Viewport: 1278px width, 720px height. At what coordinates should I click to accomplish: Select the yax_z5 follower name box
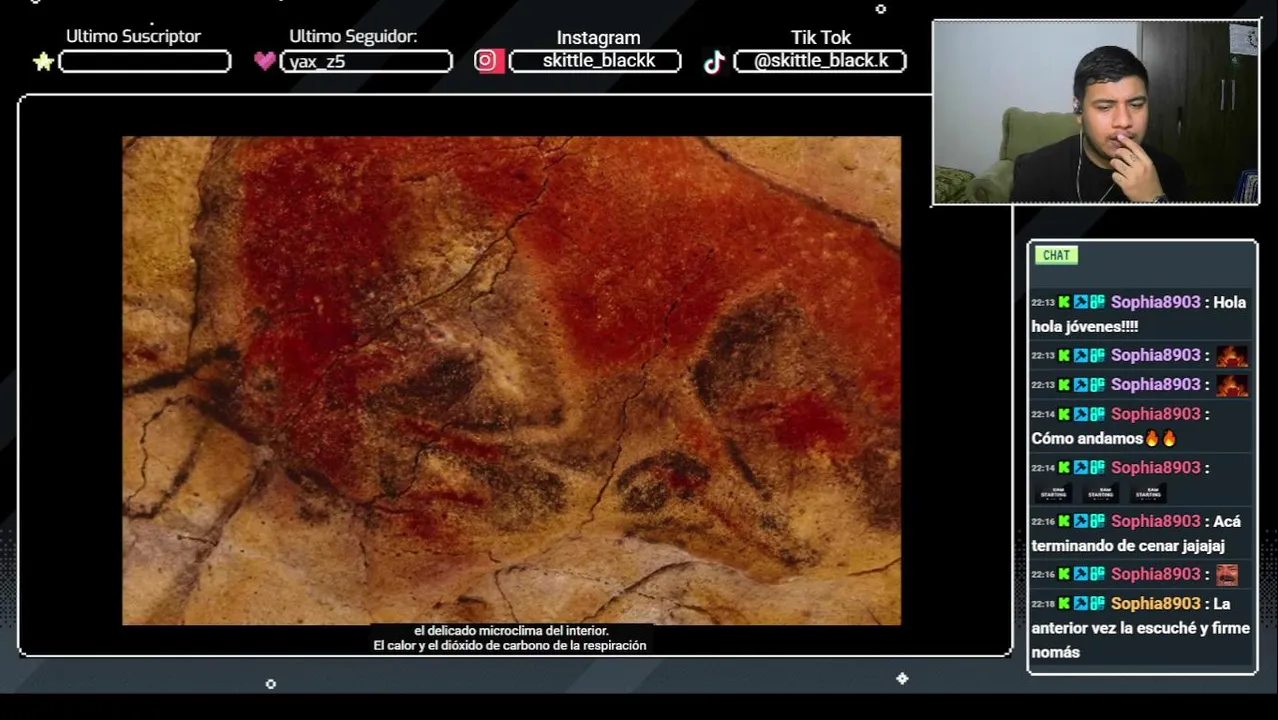(x=366, y=62)
